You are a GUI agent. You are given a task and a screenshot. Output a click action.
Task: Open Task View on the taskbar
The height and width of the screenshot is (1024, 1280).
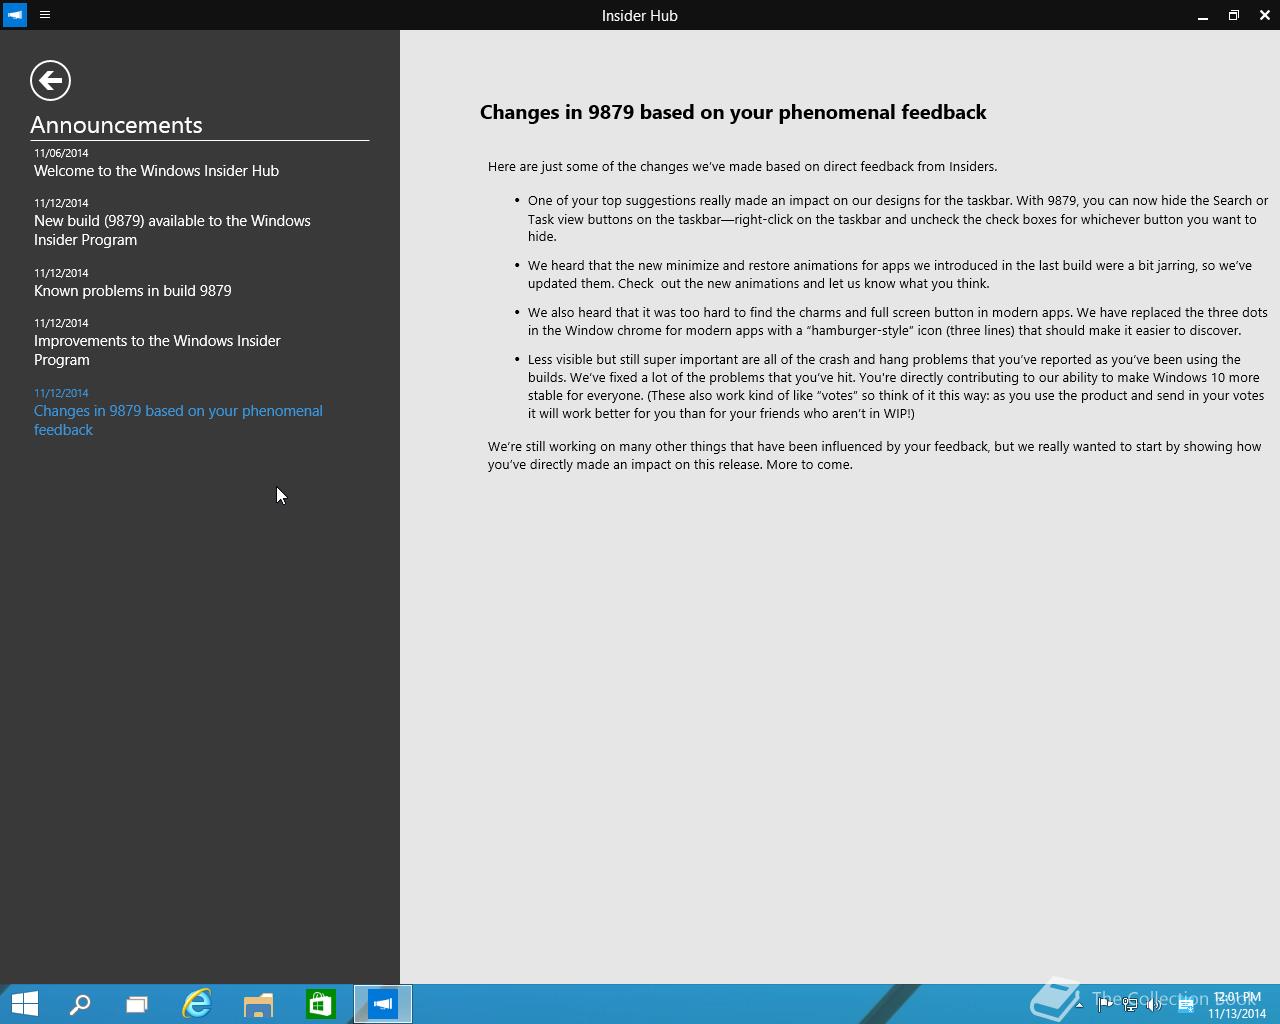click(x=137, y=1004)
